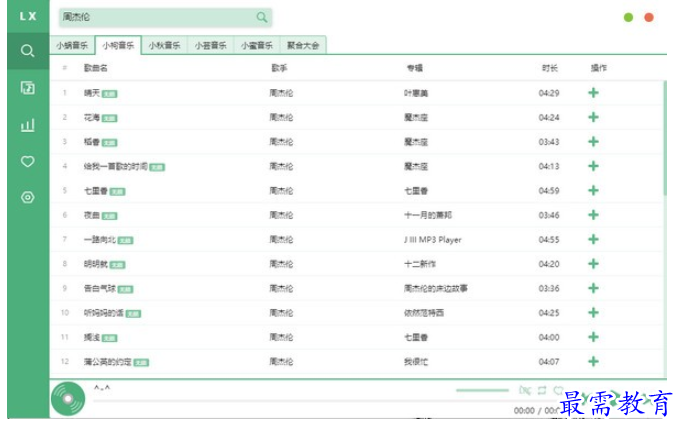
Task: Open the leaderboard chart sidebar icon
Action: [x=27, y=125]
